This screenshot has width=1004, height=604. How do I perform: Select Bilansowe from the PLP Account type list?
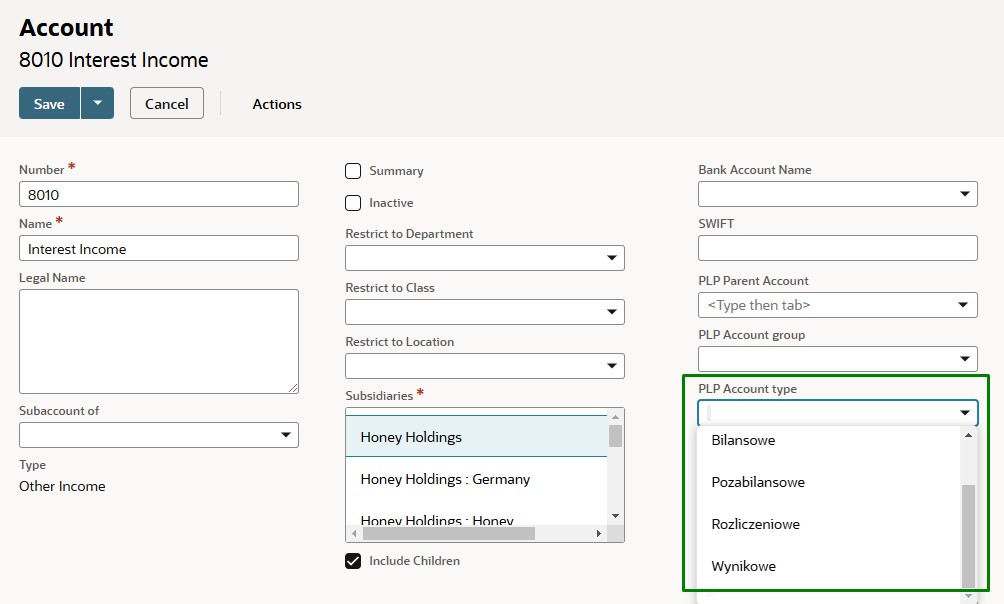[x=743, y=440]
